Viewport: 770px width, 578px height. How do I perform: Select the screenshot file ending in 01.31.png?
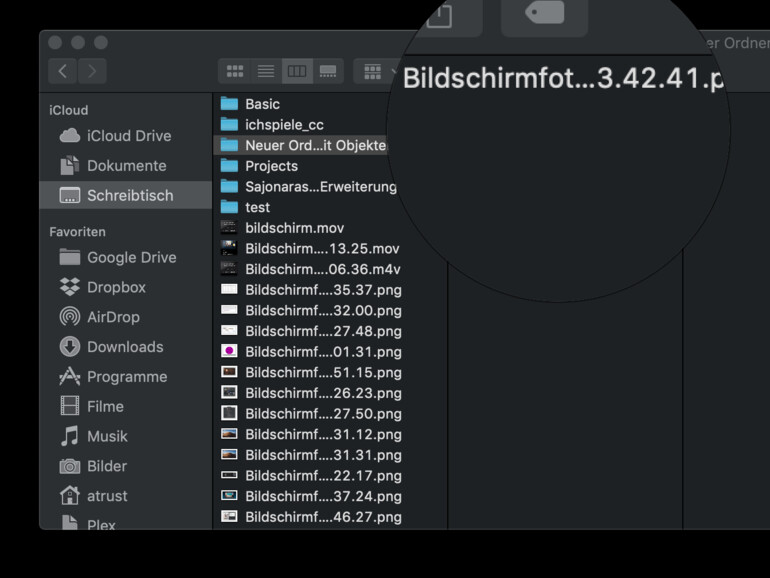tap(323, 352)
